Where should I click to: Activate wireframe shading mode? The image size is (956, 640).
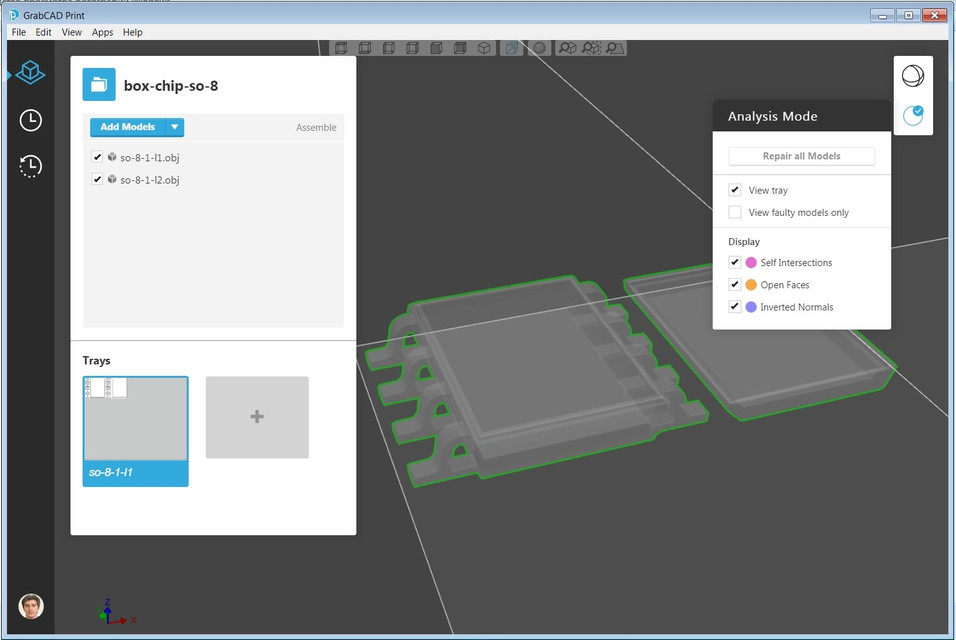[x=512, y=47]
